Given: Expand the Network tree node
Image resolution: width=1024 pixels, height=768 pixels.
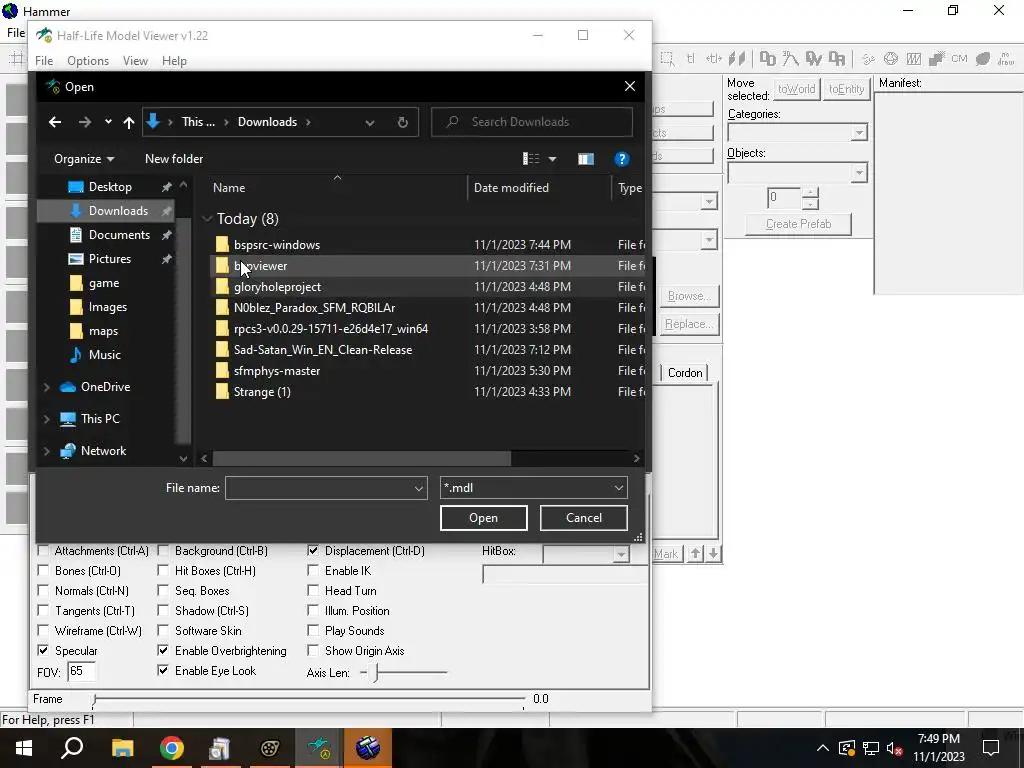Looking at the screenshot, I should tap(46, 451).
